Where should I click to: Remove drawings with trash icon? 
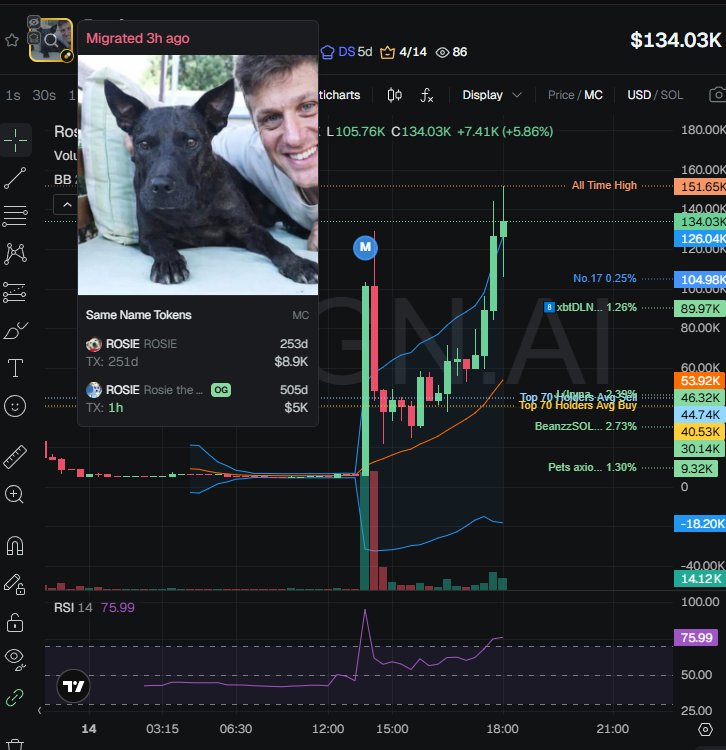coord(15,744)
